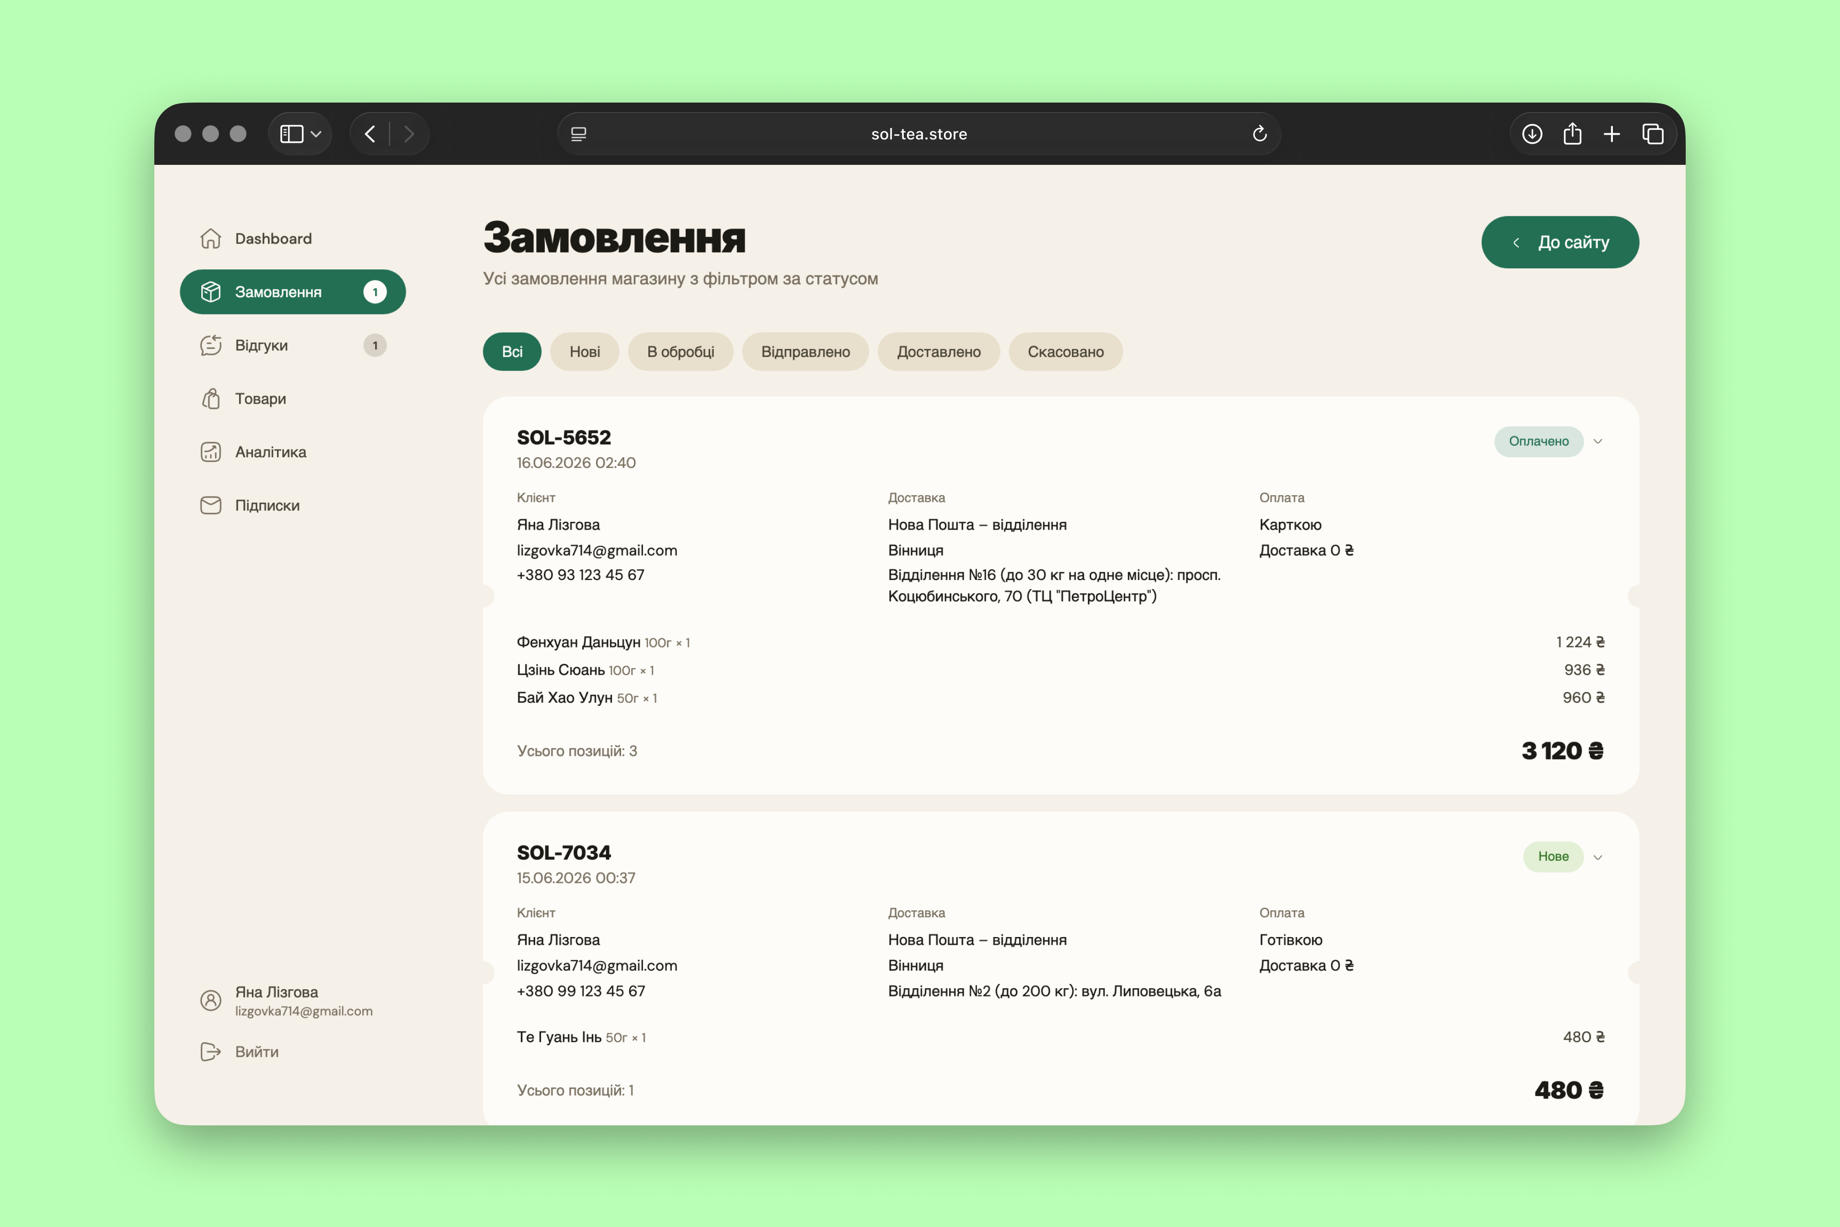Image resolution: width=1840 pixels, height=1227 pixels.
Task: Click the Цзінь Сюань item row
Action: tap(1060, 670)
